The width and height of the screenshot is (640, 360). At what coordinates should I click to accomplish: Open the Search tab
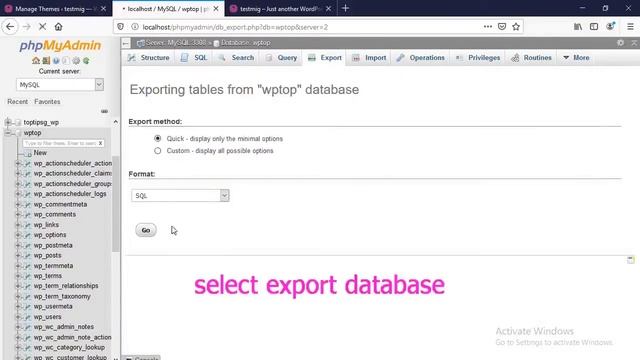[237, 58]
